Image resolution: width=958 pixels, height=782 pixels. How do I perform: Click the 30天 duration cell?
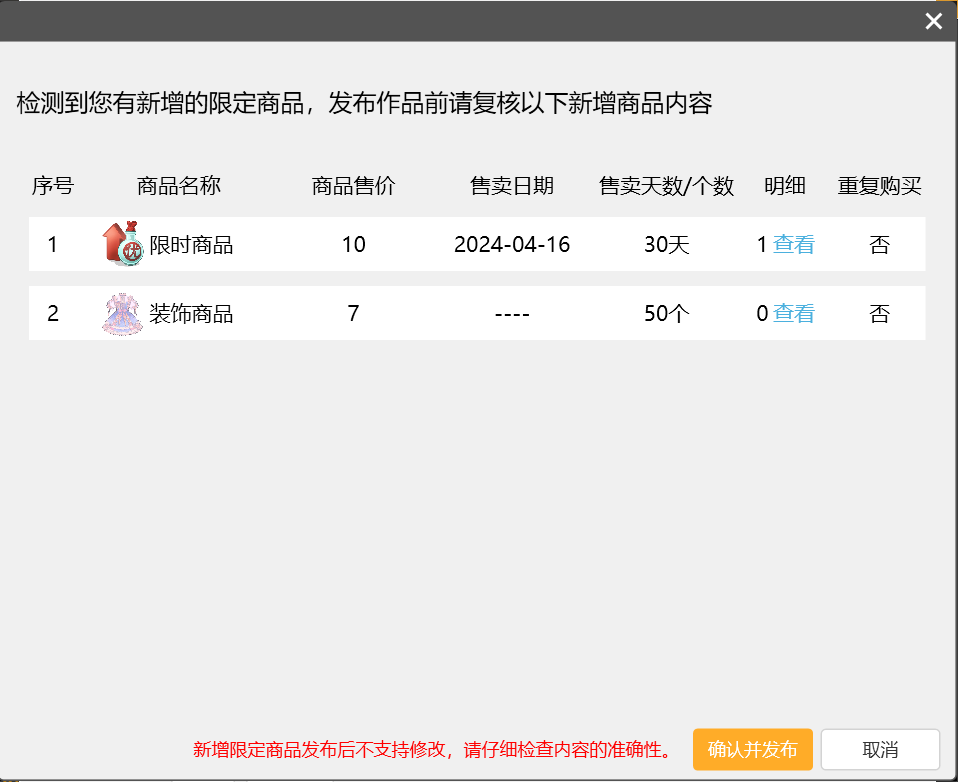pos(666,245)
